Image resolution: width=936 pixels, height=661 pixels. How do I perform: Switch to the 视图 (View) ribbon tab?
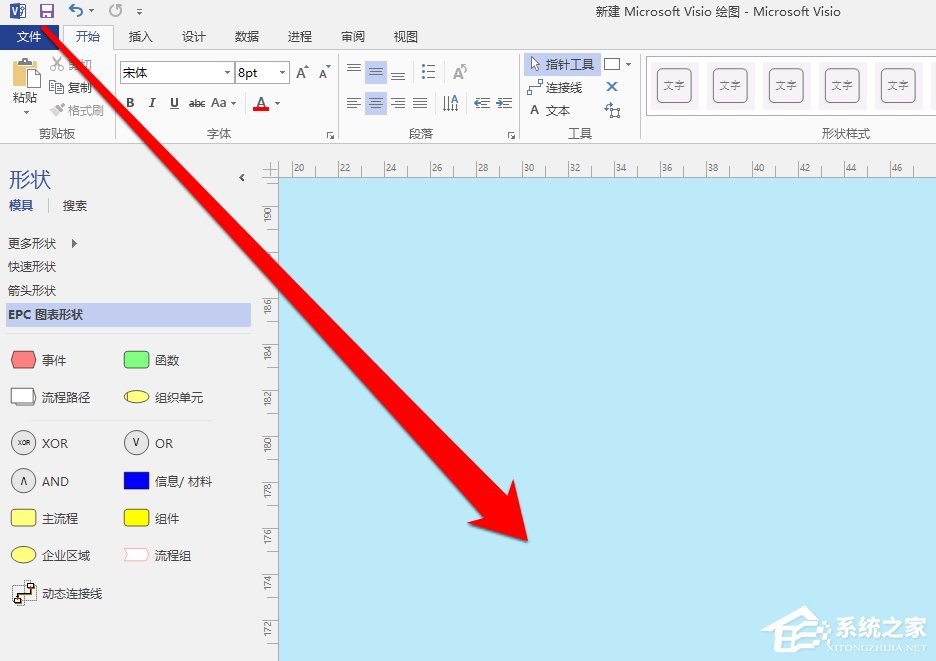click(x=405, y=36)
